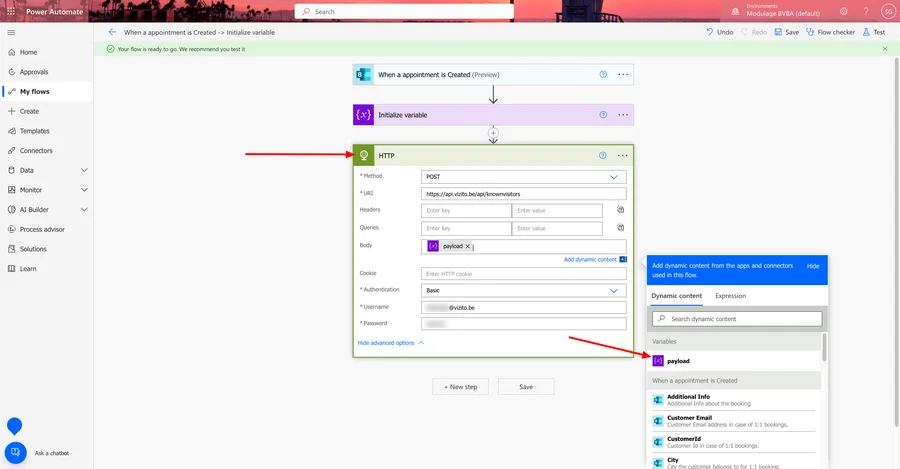Click the HTTP action help icon
The image size is (900, 469).
tap(602, 156)
